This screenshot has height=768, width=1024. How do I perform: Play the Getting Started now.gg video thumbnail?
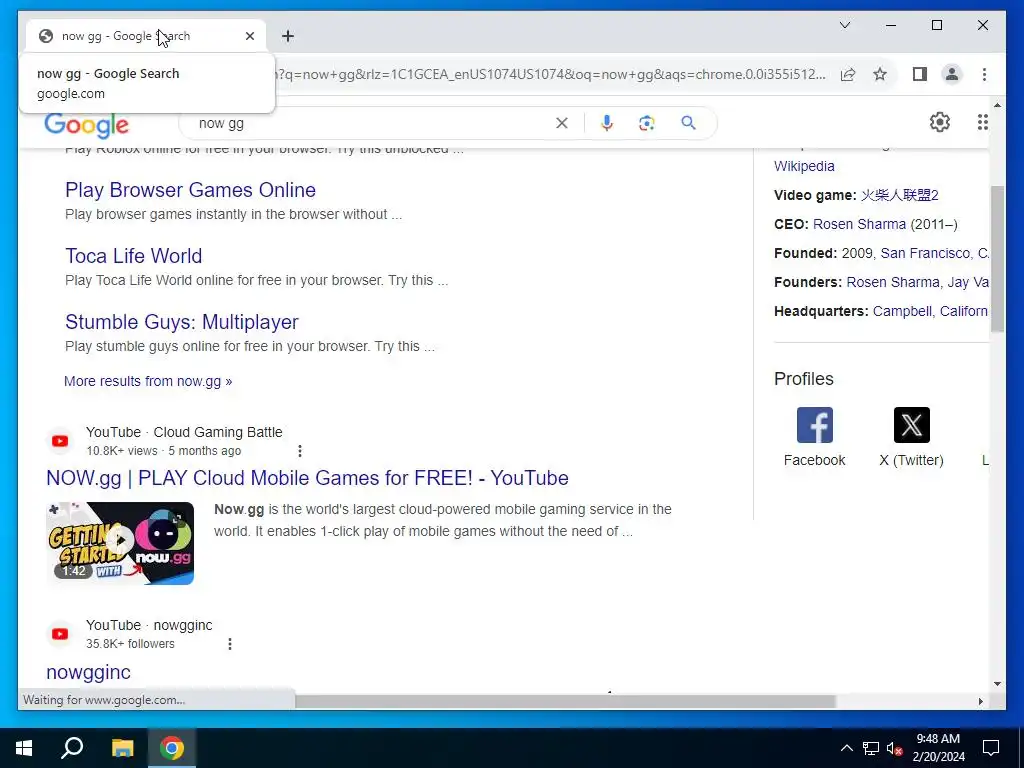[120, 543]
